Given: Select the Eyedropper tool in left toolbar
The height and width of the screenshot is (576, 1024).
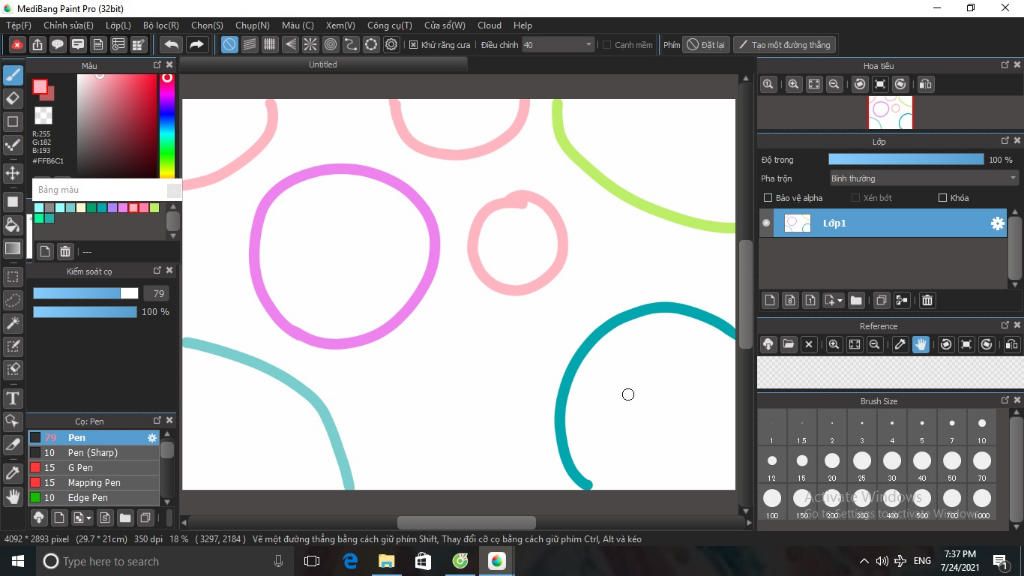Looking at the screenshot, I should [x=12, y=473].
